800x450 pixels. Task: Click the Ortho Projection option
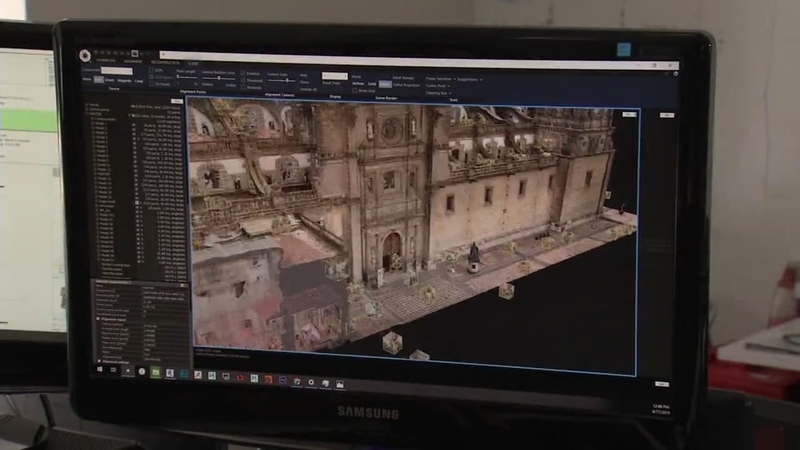[406, 85]
